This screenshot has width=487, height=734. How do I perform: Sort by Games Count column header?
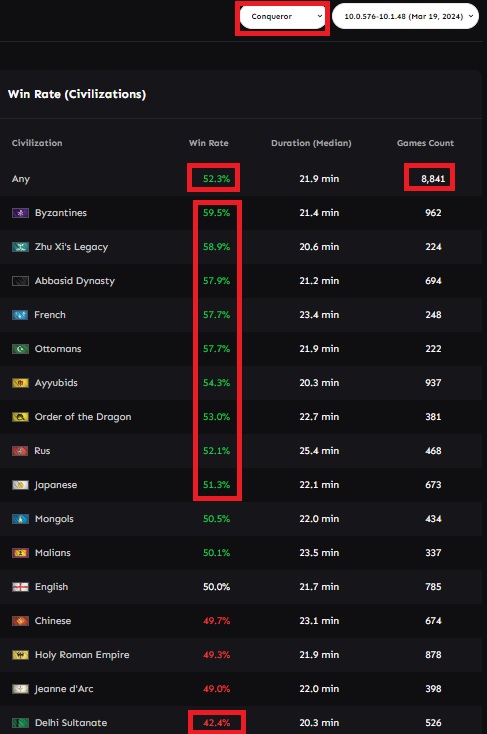(x=425, y=143)
